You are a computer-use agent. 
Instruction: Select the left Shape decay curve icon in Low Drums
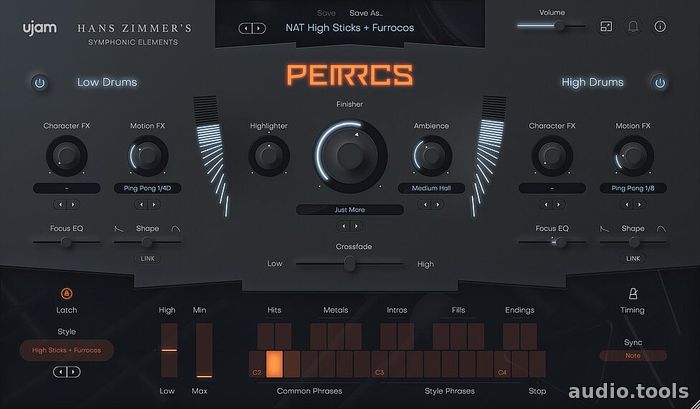(119, 229)
